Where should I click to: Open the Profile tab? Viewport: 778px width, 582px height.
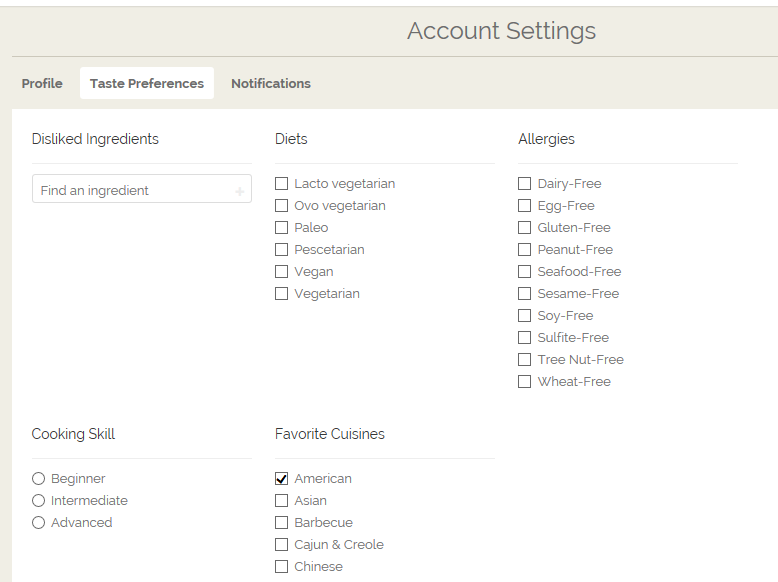42,84
